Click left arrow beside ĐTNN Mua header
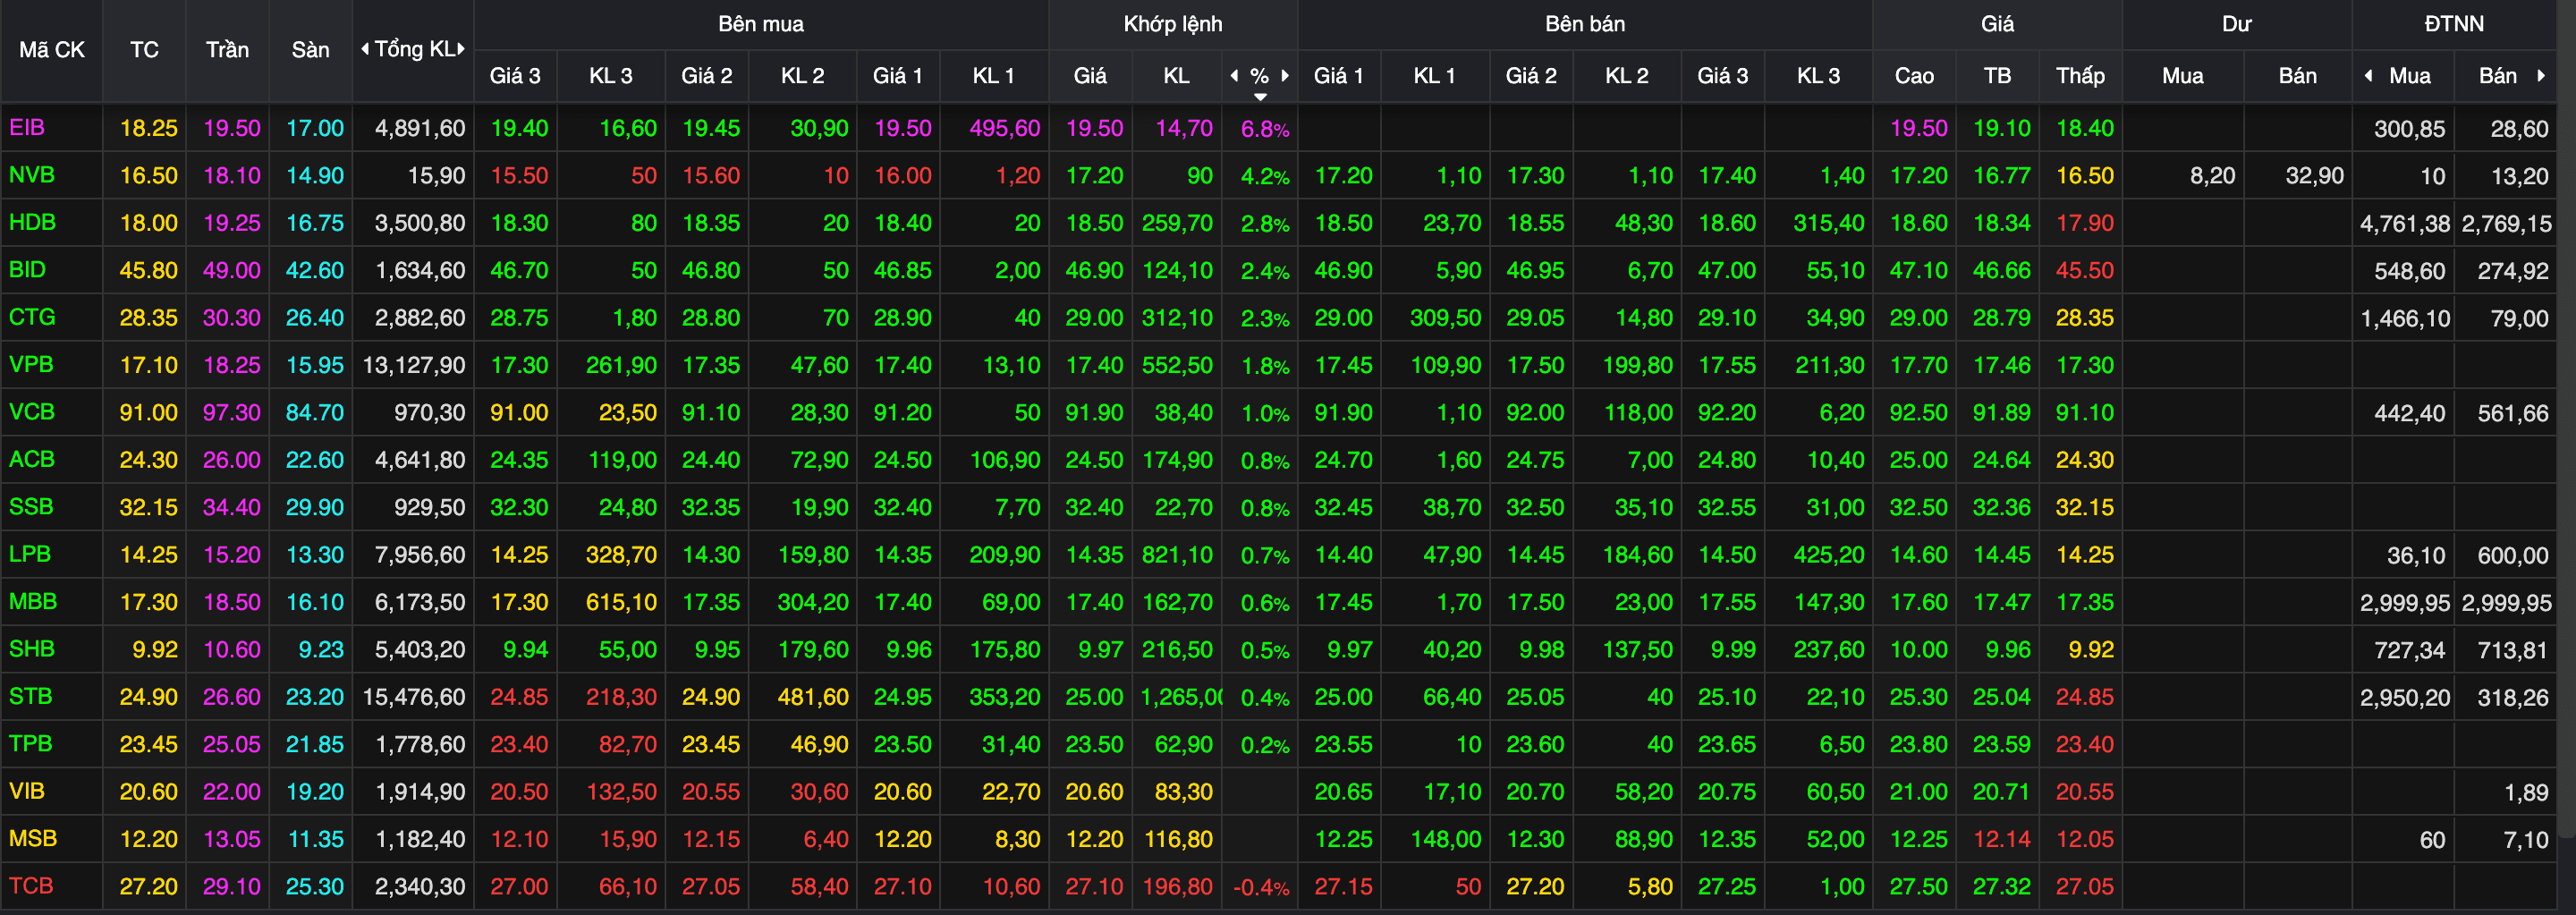The width and height of the screenshot is (2576, 915). pyautogui.click(x=2368, y=76)
